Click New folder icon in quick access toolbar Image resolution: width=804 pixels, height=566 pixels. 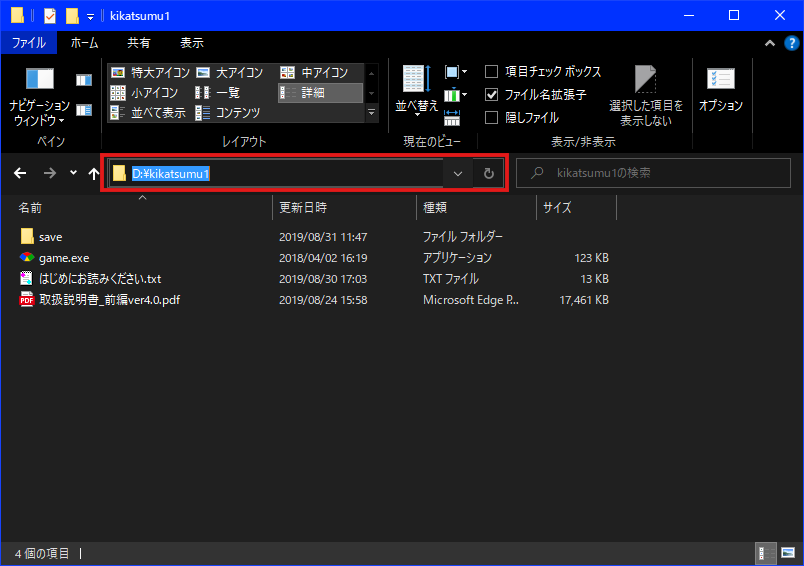tap(72, 16)
